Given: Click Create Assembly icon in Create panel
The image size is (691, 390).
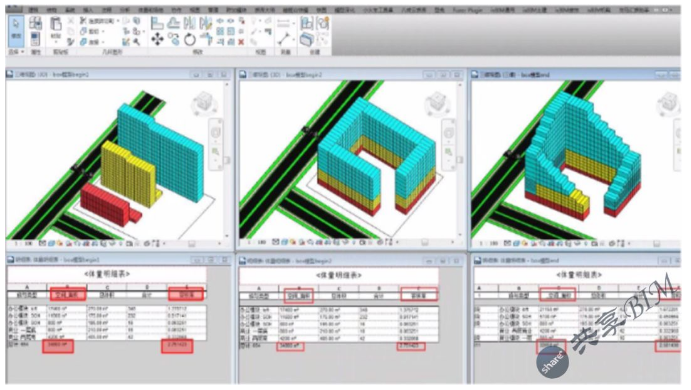Looking at the screenshot, I should pos(307,23).
